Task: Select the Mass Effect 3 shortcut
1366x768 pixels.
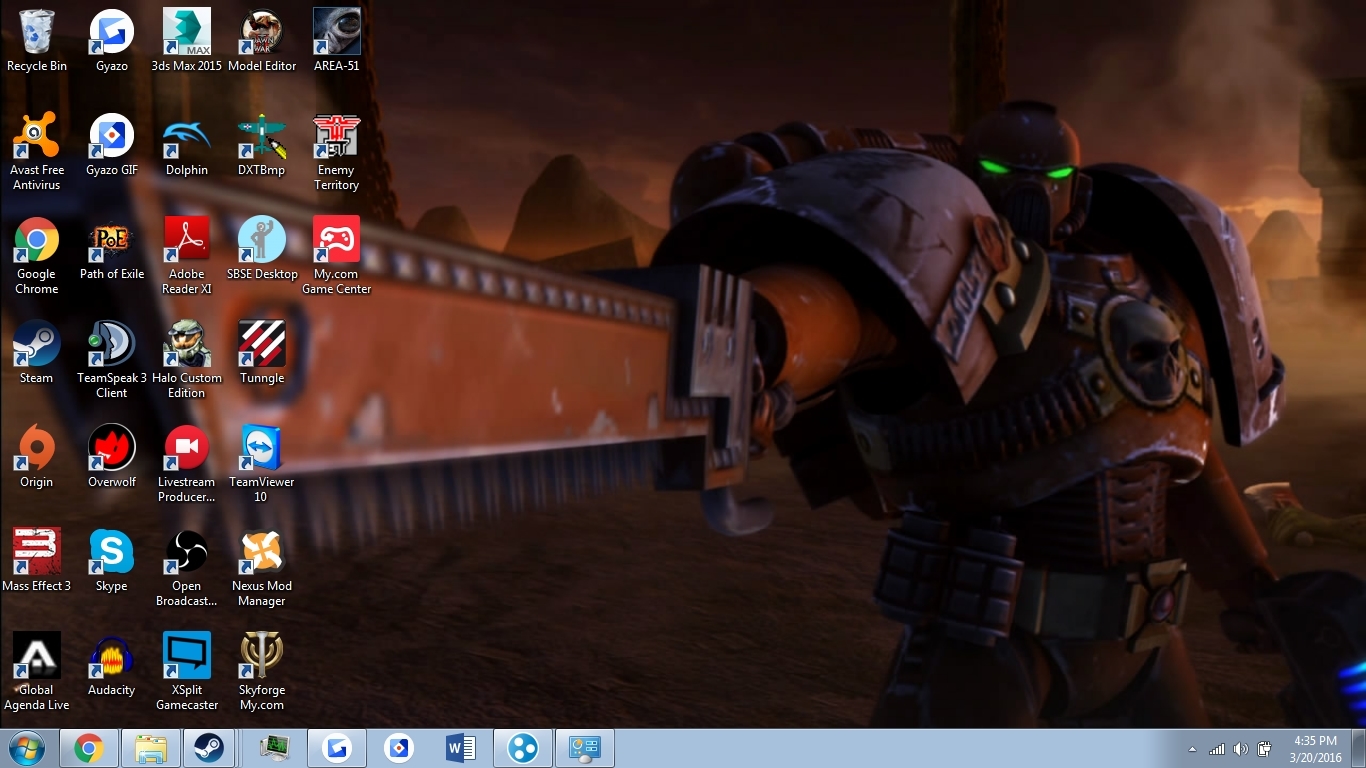Action: click(37, 561)
